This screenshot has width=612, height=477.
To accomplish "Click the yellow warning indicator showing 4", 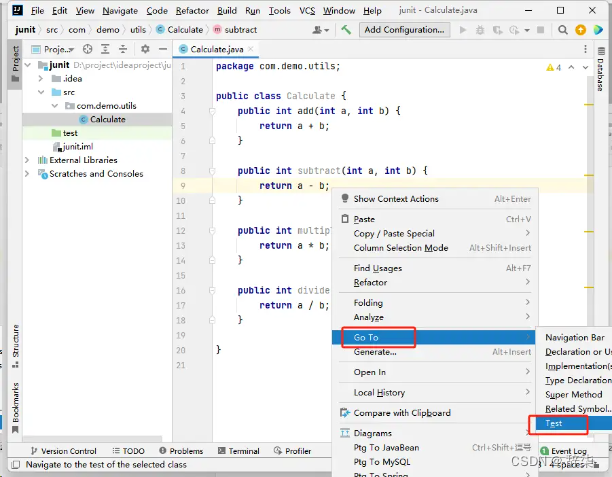I will tap(553, 68).
